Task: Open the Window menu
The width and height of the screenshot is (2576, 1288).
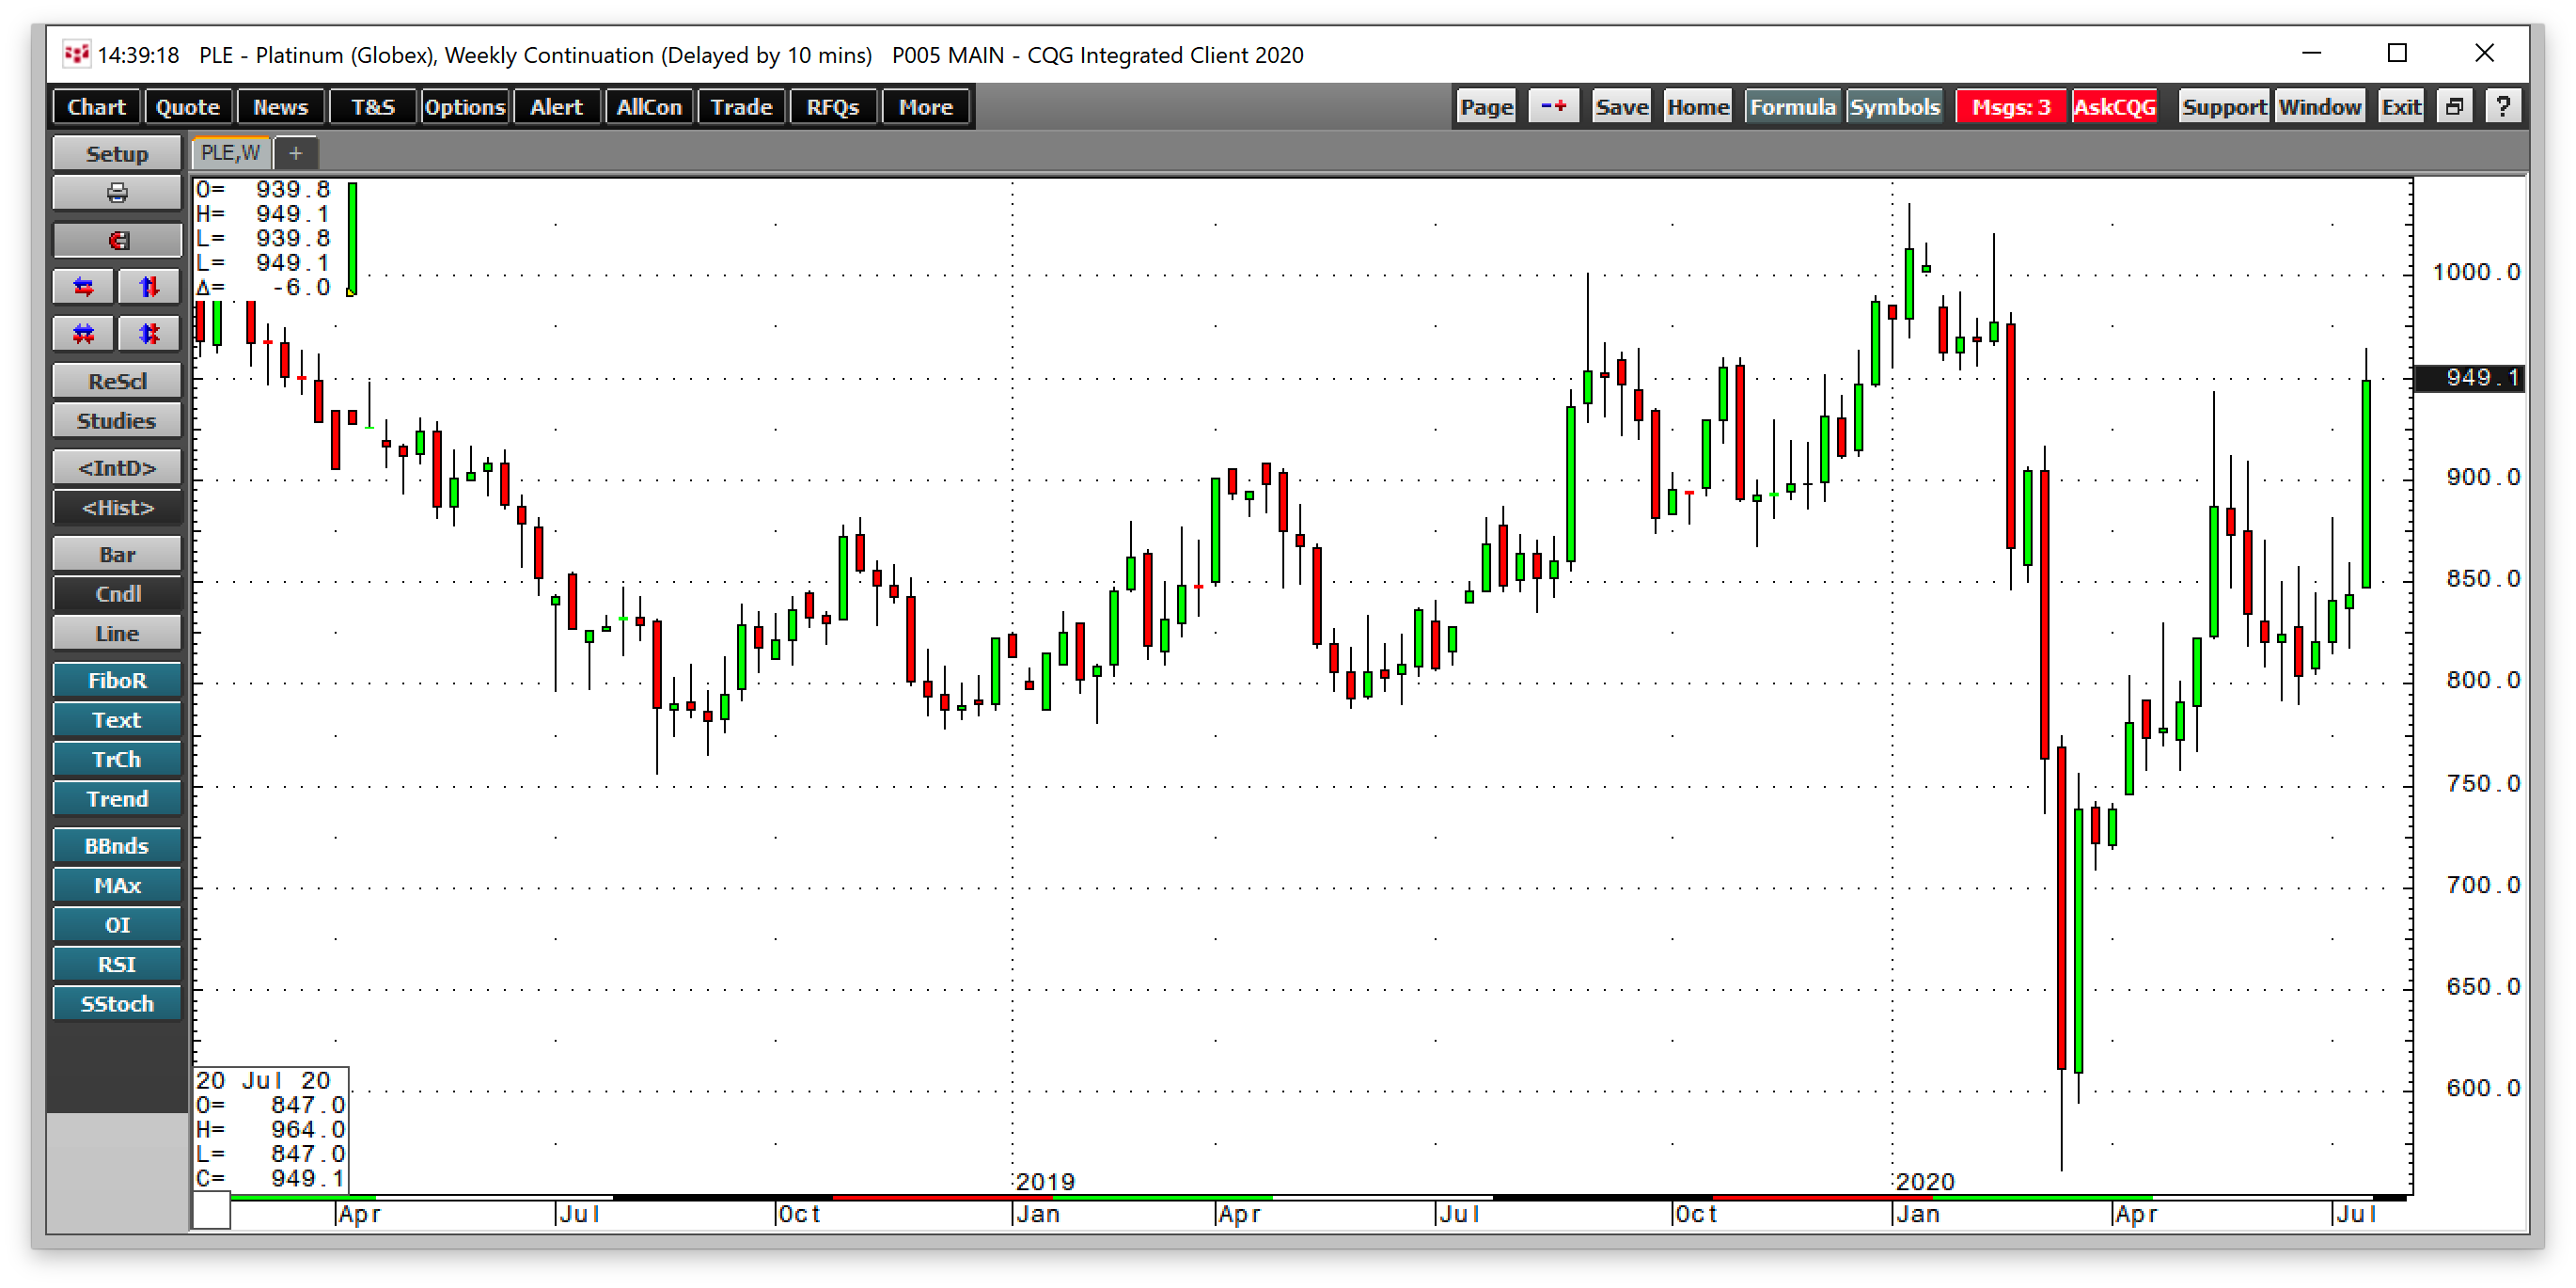Action: click(2319, 107)
